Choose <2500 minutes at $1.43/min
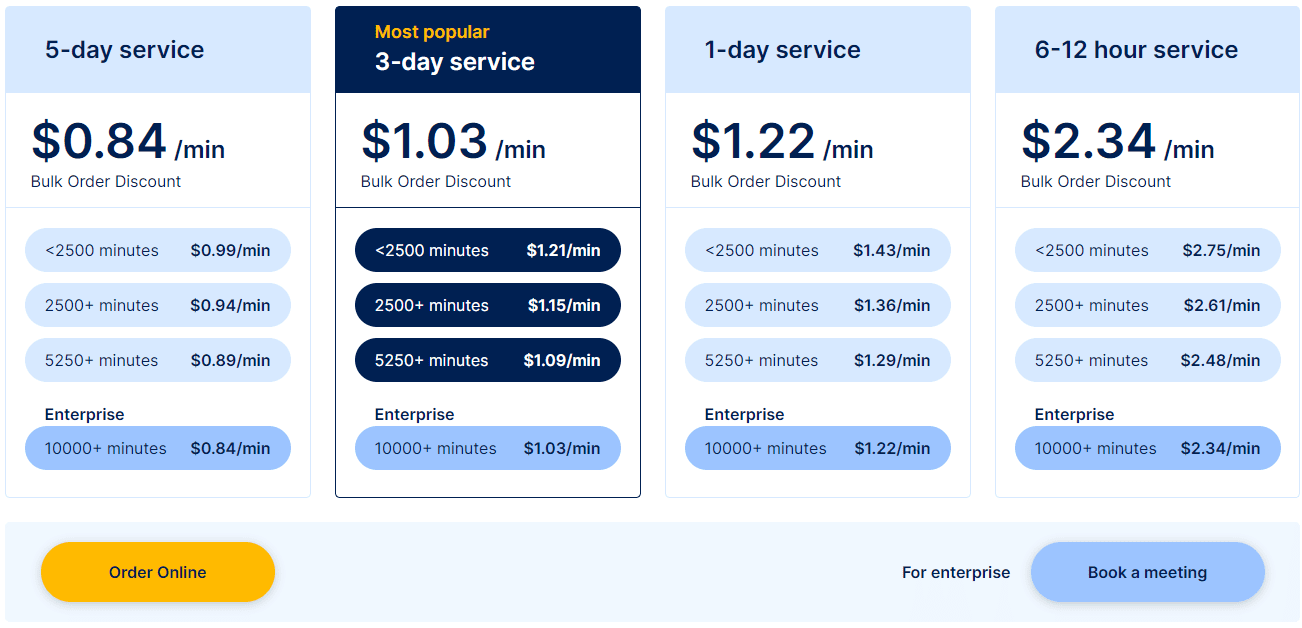The height and width of the screenshot is (628, 1302). [x=818, y=250]
